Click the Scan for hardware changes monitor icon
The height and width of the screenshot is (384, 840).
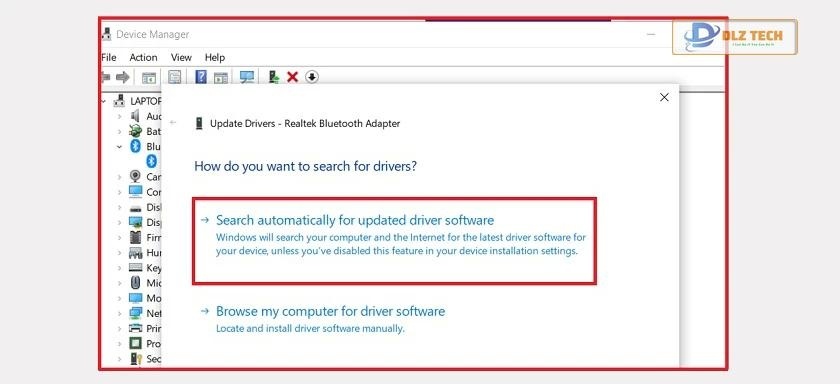[247, 77]
